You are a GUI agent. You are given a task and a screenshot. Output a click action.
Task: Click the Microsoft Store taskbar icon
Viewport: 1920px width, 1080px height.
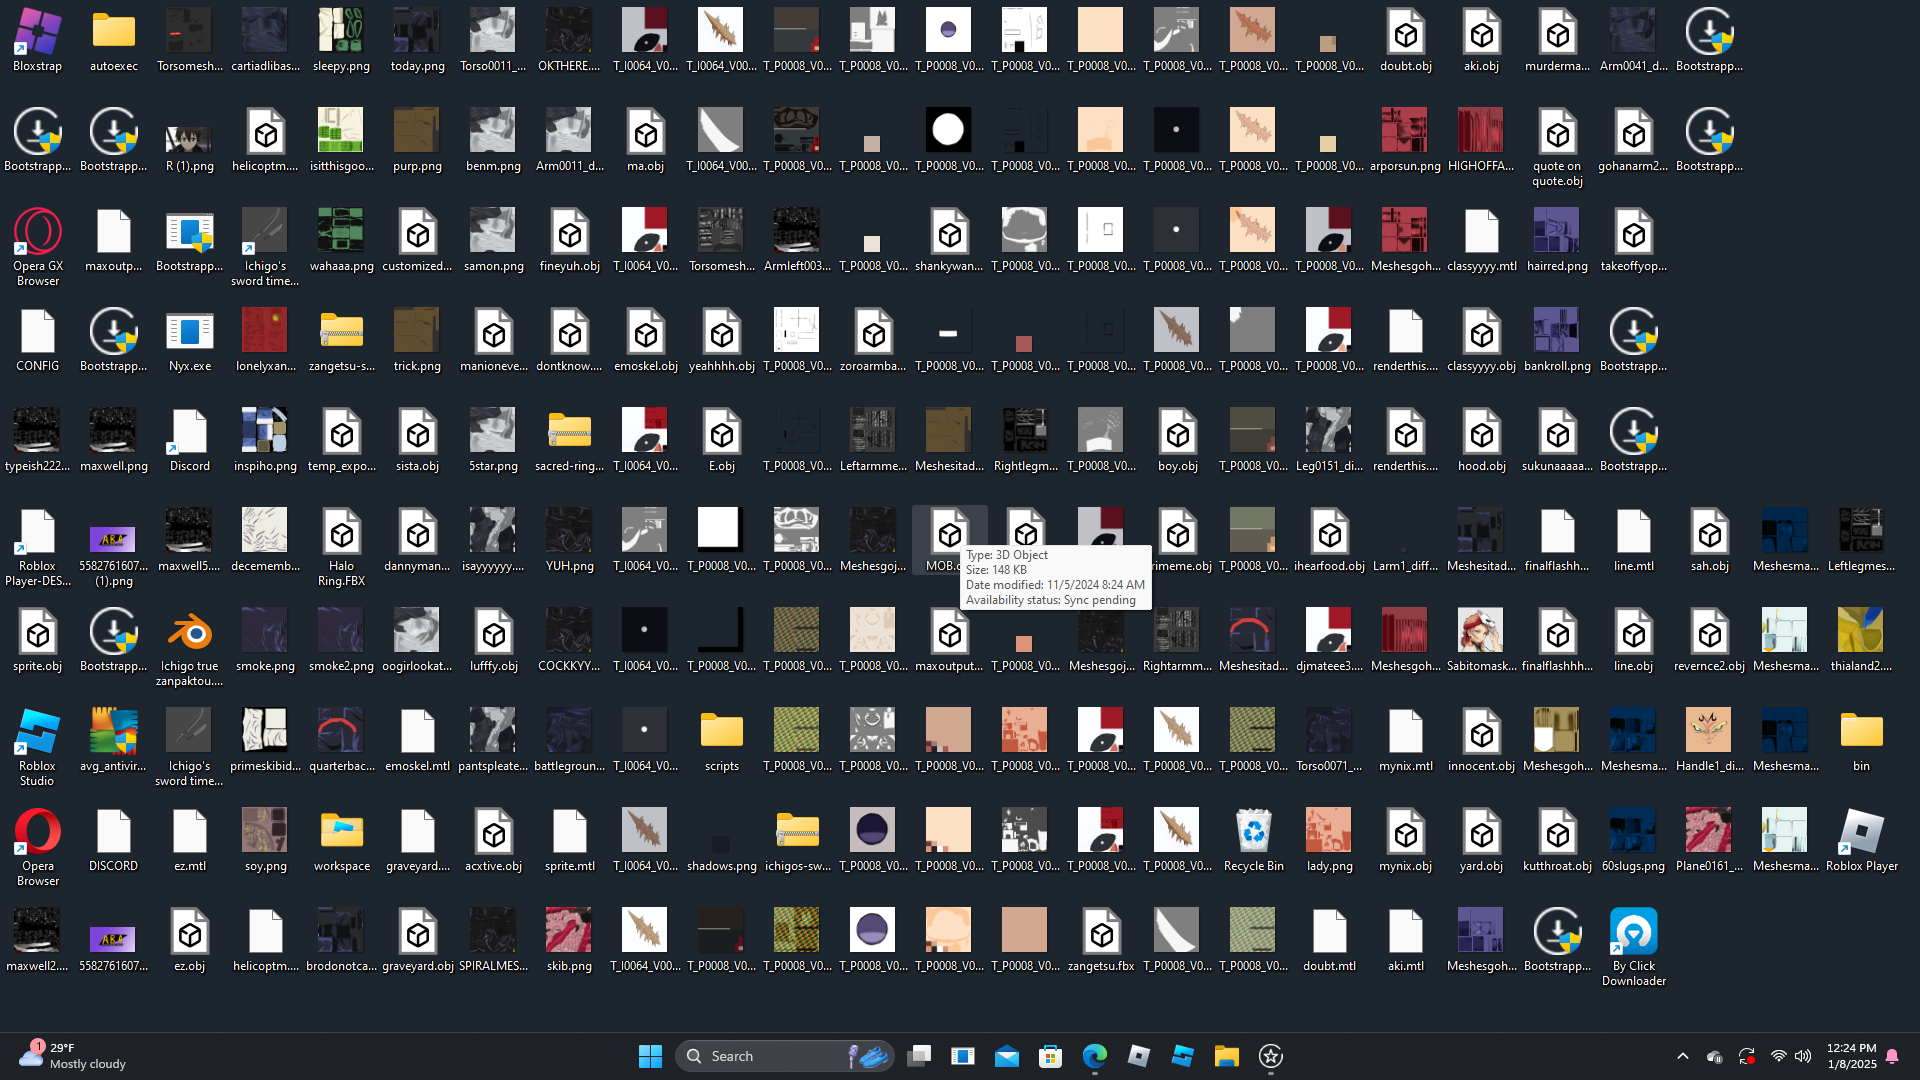point(1051,1056)
